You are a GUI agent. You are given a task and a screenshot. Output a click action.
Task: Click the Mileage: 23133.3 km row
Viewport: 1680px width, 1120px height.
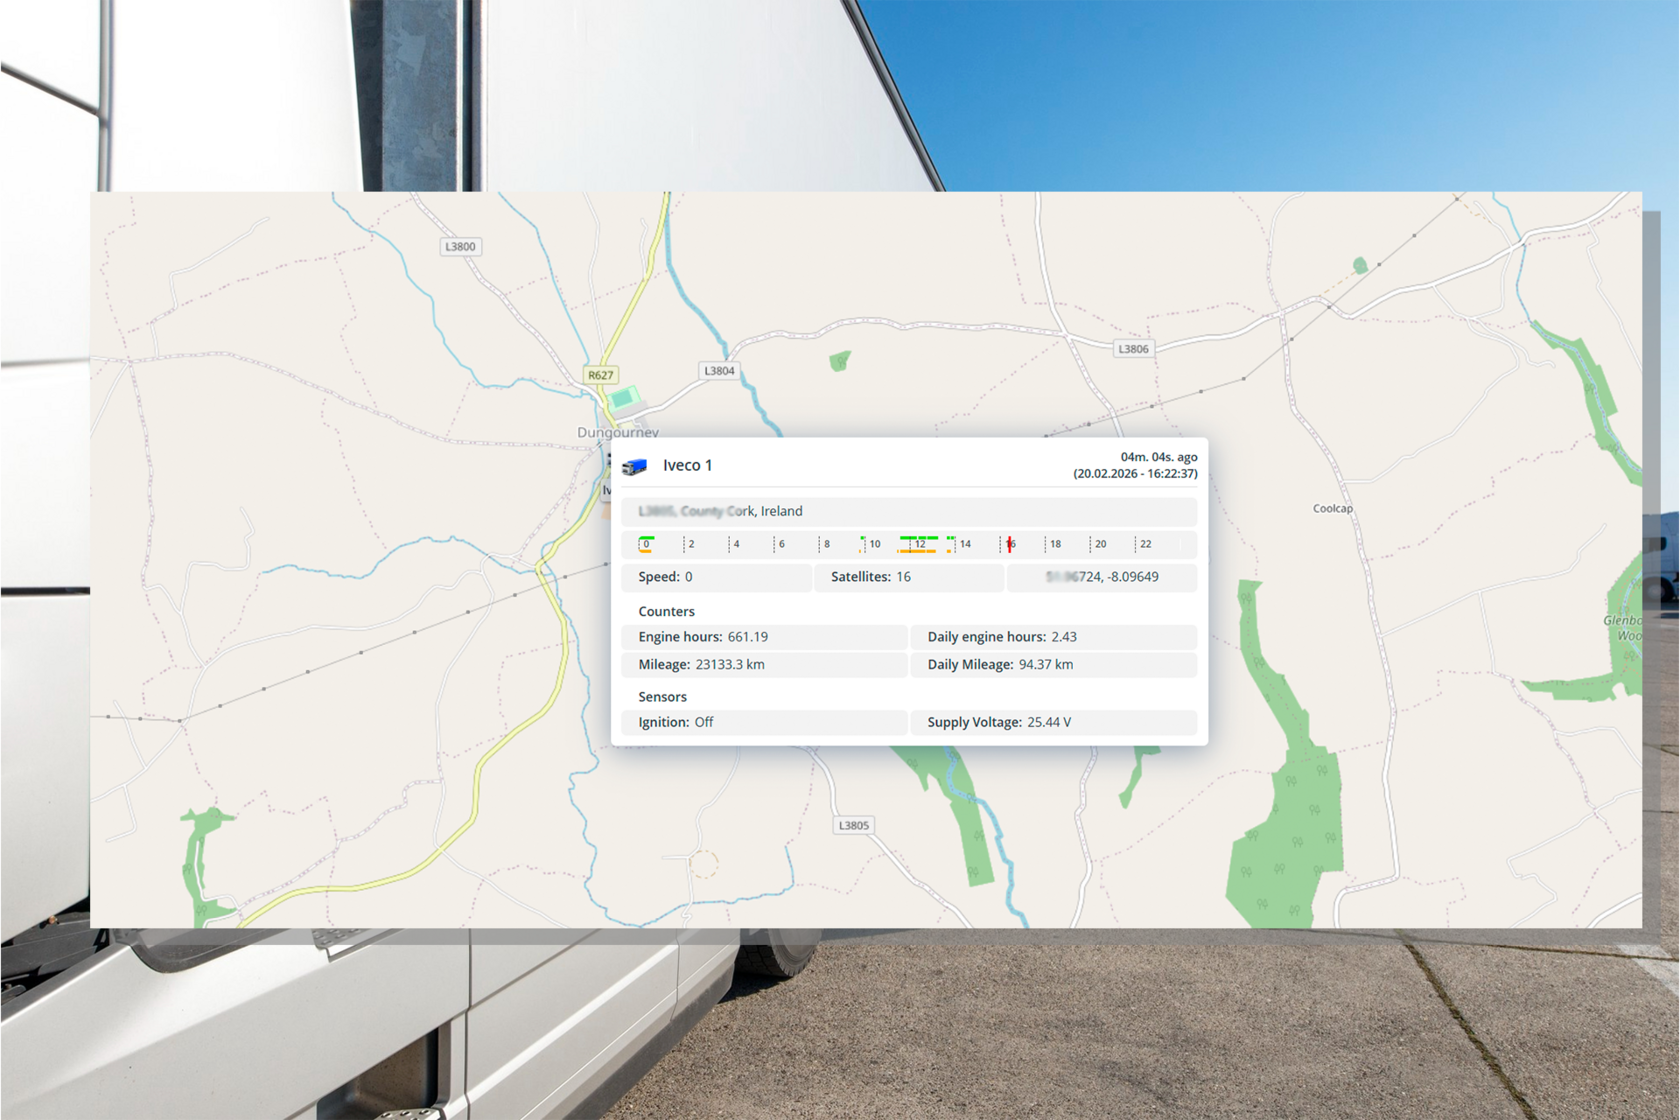pos(764,665)
